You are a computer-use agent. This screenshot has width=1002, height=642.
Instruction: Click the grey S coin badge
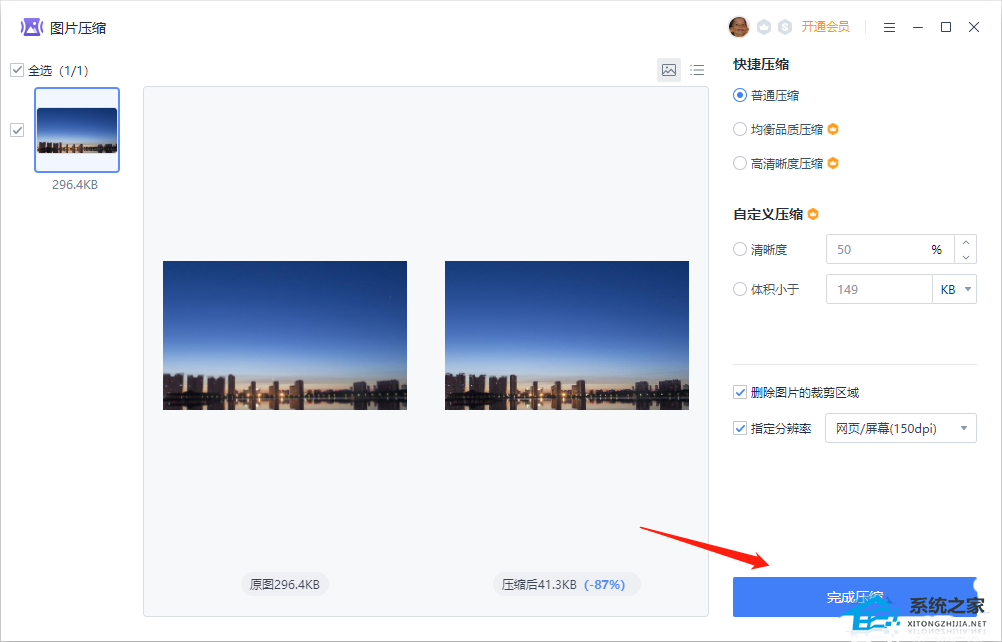coord(785,27)
